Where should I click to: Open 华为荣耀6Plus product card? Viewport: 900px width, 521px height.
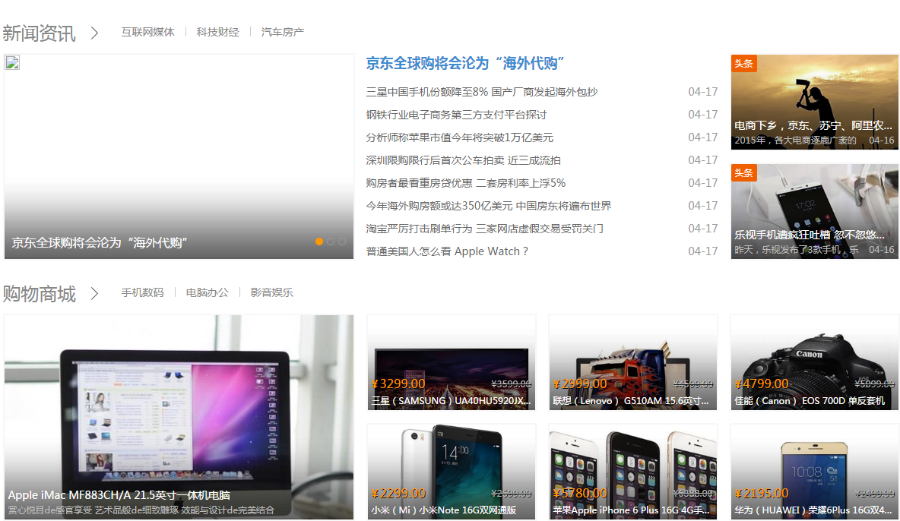814,472
